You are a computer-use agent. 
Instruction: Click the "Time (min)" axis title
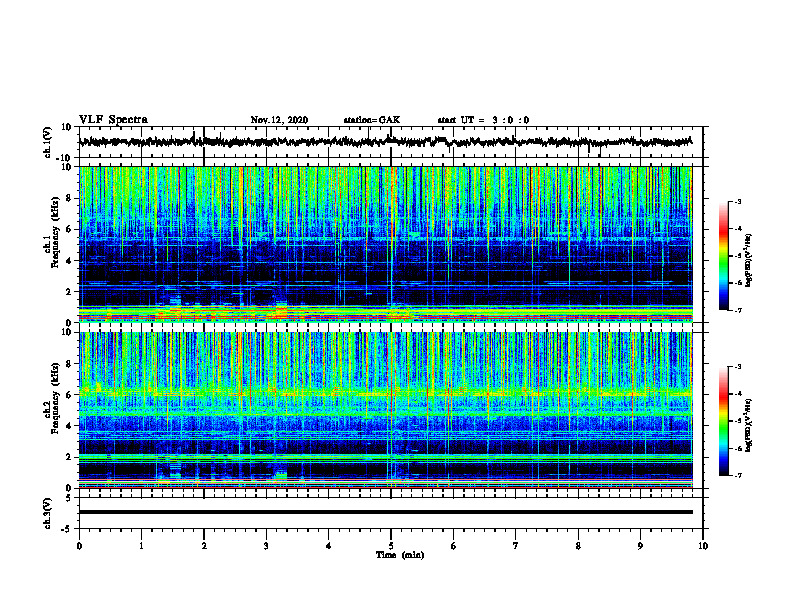[400, 555]
